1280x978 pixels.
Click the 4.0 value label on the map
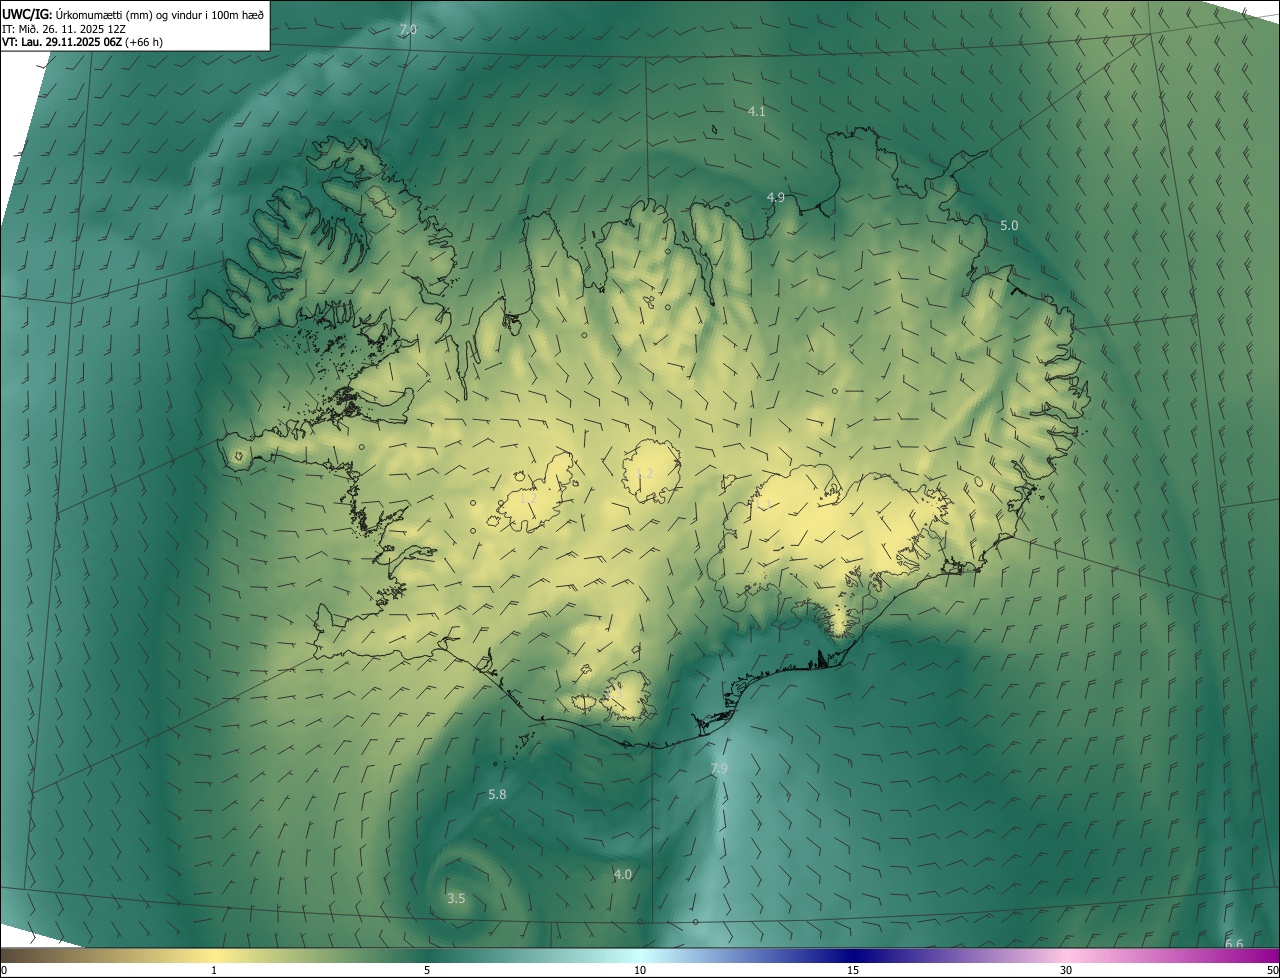622,875
